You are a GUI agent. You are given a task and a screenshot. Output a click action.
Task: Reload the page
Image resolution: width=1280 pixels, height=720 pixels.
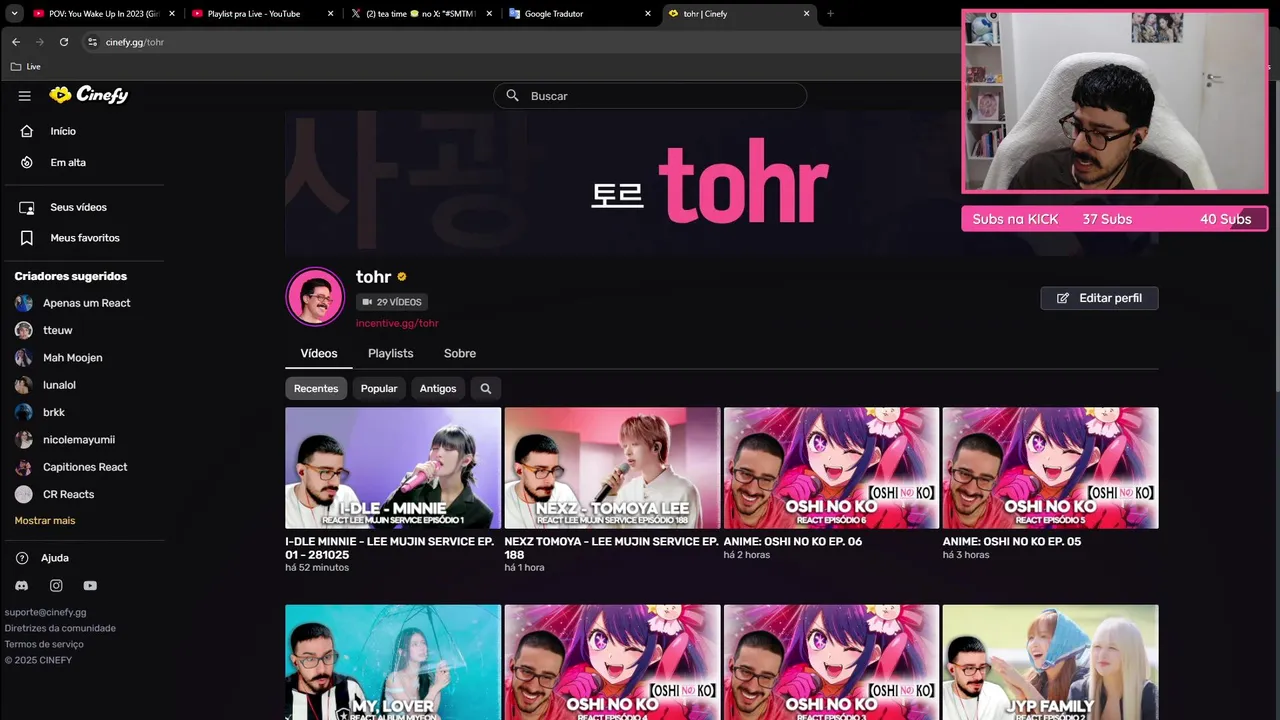click(64, 42)
